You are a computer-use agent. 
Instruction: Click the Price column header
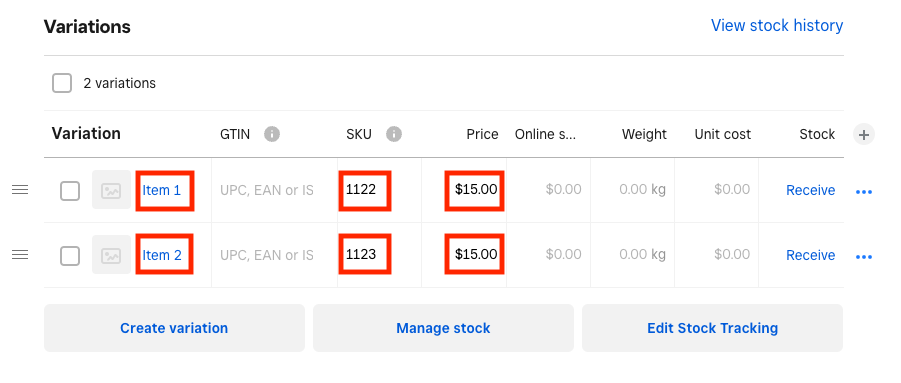[482, 134]
